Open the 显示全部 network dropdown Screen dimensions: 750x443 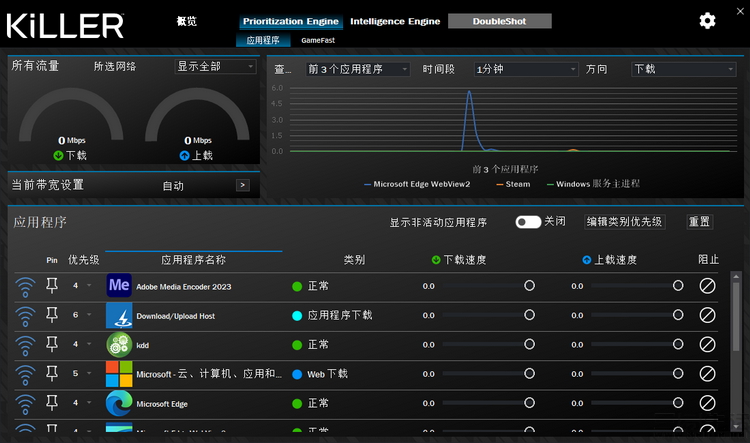[216, 67]
